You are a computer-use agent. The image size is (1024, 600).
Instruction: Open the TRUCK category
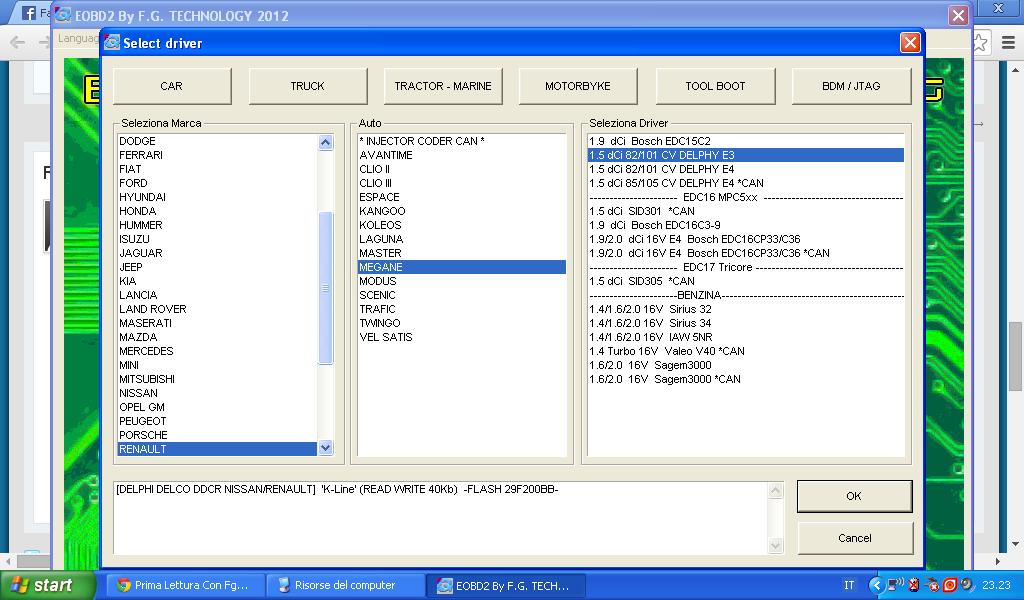307,86
